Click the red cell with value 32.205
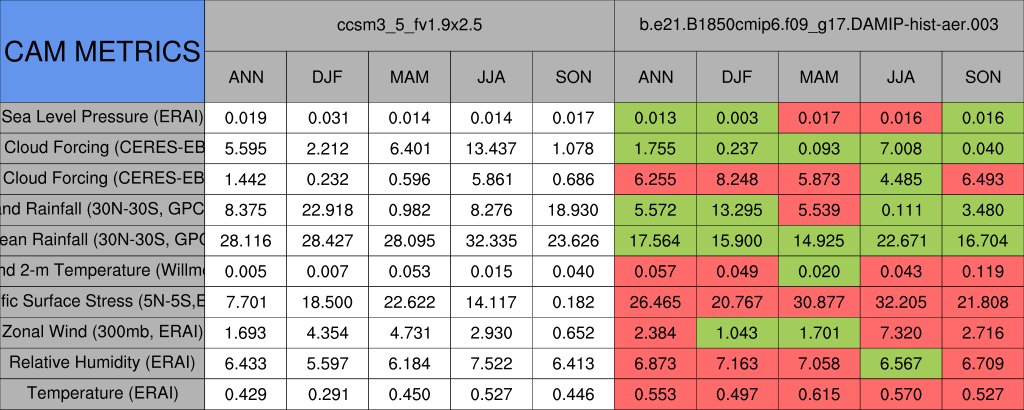This screenshot has height=410, width=1024. tap(901, 301)
